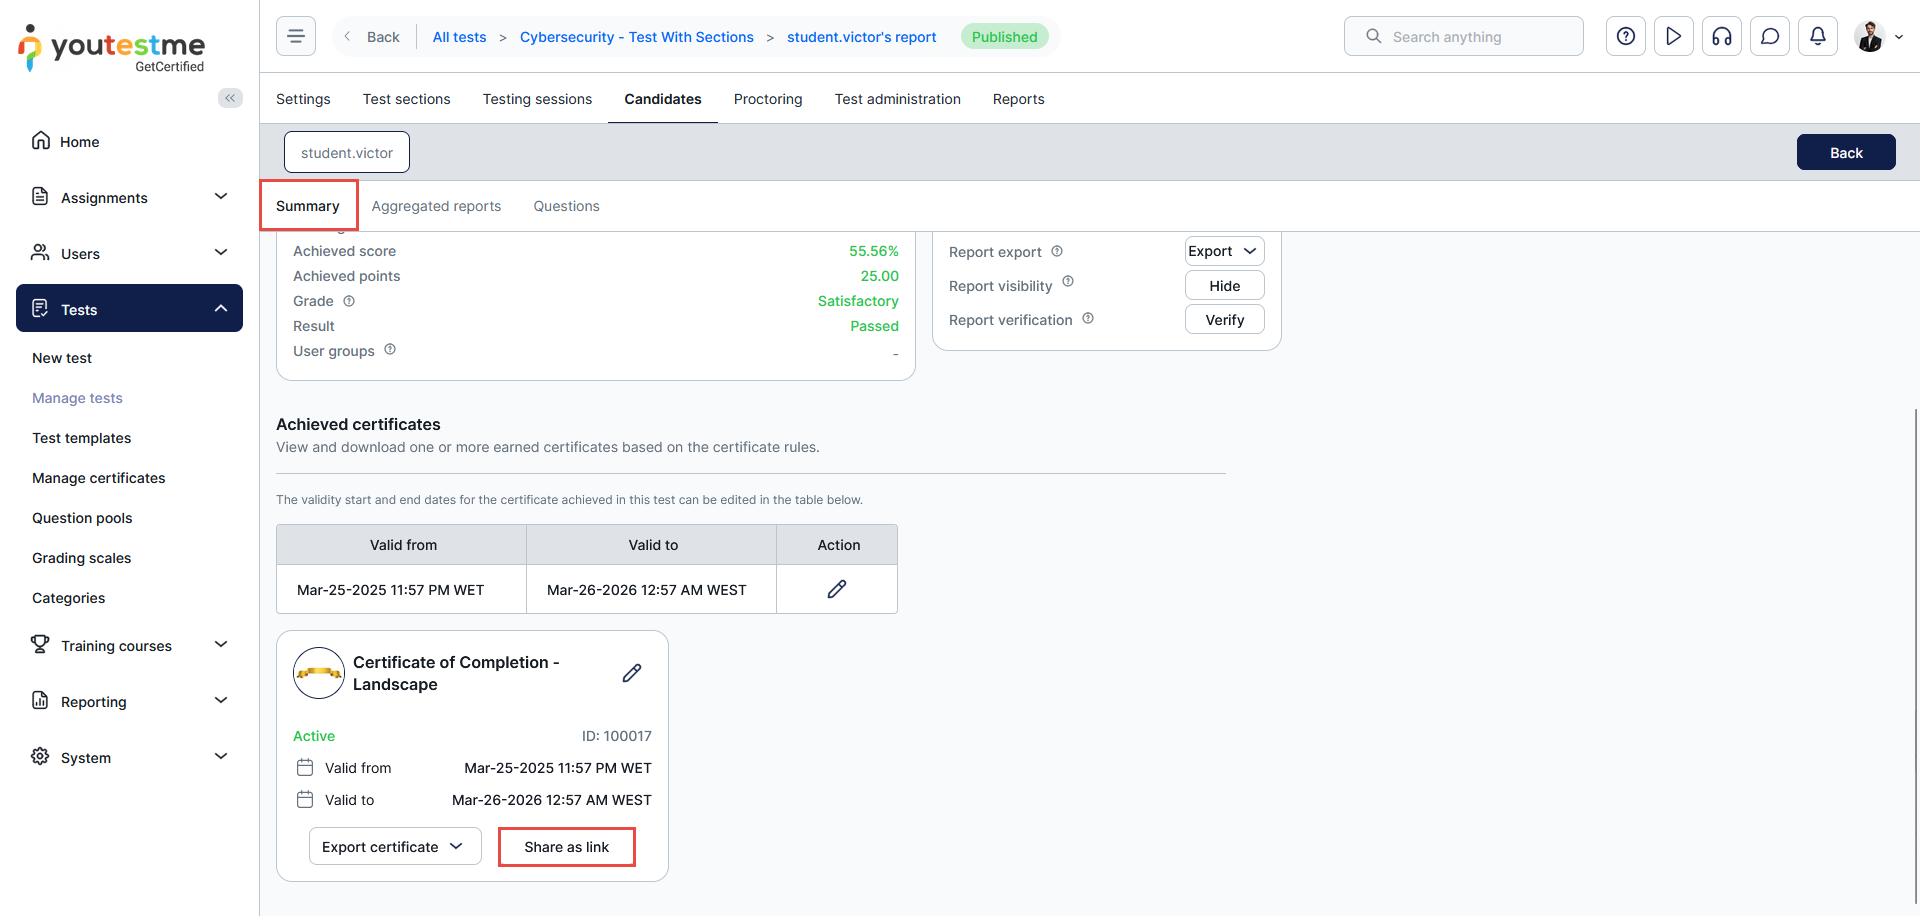The width and height of the screenshot is (1920, 916).
Task: Hide the report visibility
Action: (1224, 286)
